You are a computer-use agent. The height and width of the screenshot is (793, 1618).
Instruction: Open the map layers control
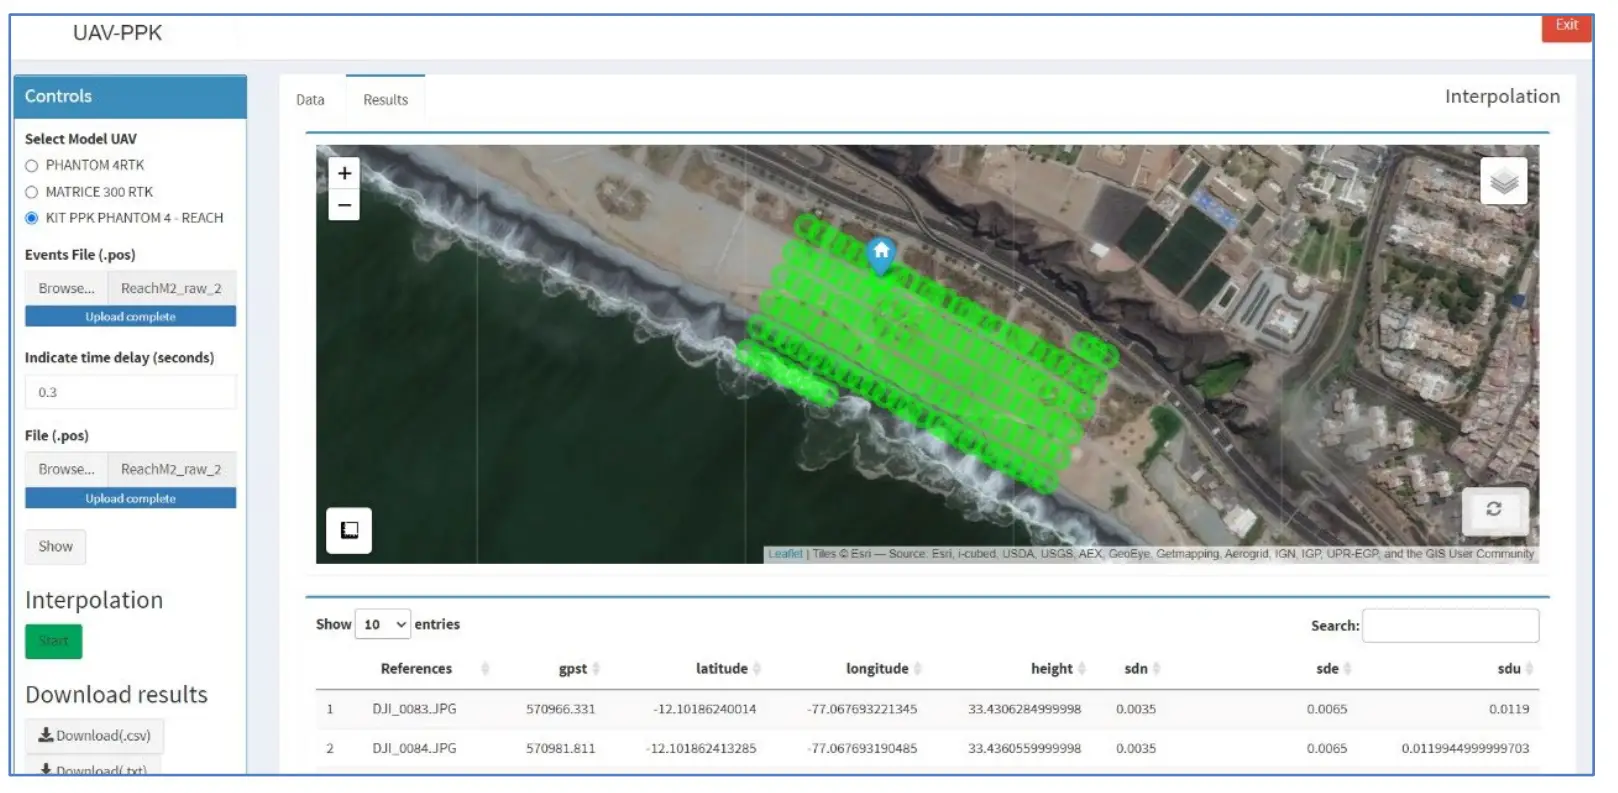pos(1503,181)
